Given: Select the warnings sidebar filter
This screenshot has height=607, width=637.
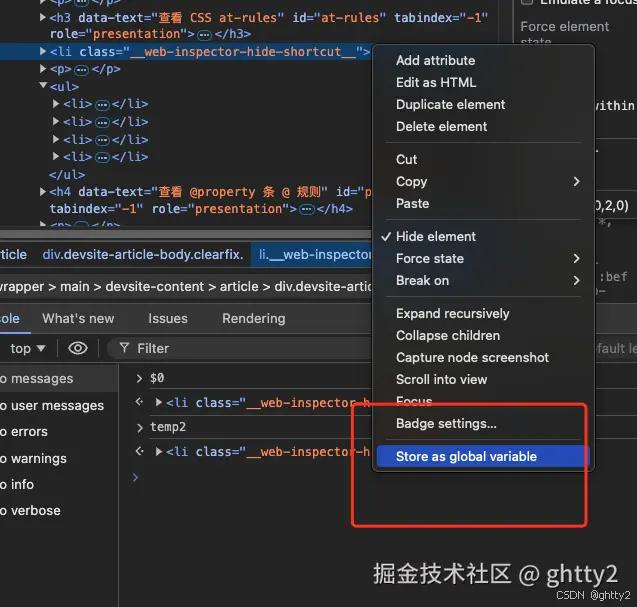Looking at the screenshot, I should point(33,458).
